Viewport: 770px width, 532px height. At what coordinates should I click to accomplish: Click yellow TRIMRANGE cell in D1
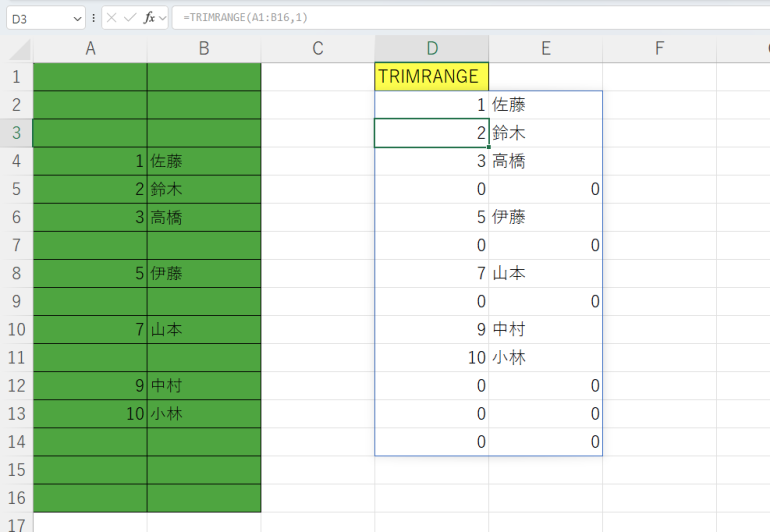point(431,77)
